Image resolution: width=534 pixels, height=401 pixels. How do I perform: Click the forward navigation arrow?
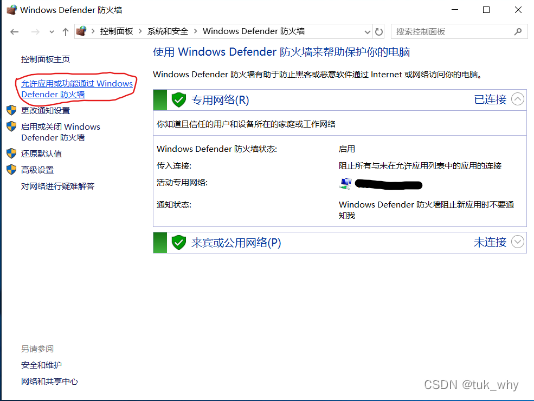(35, 32)
